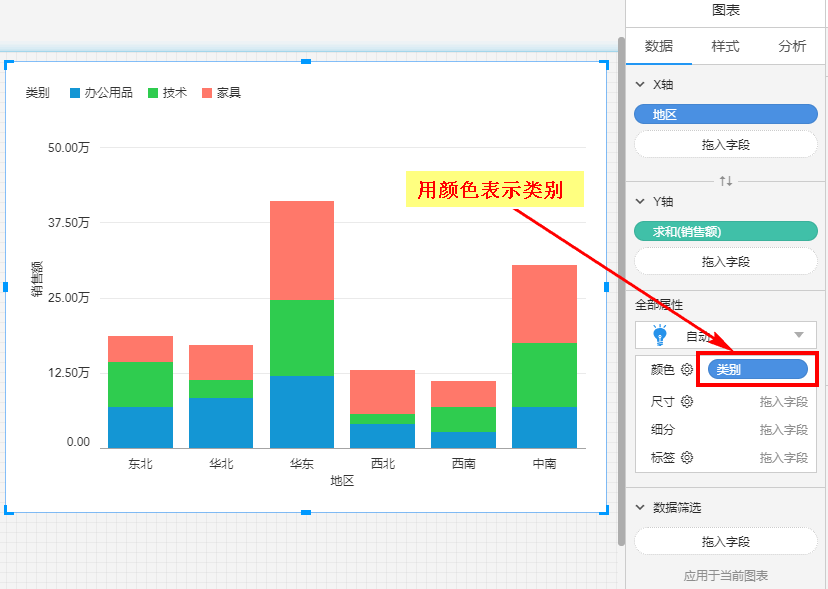Click the lightbulb auto chart type icon

coord(659,335)
